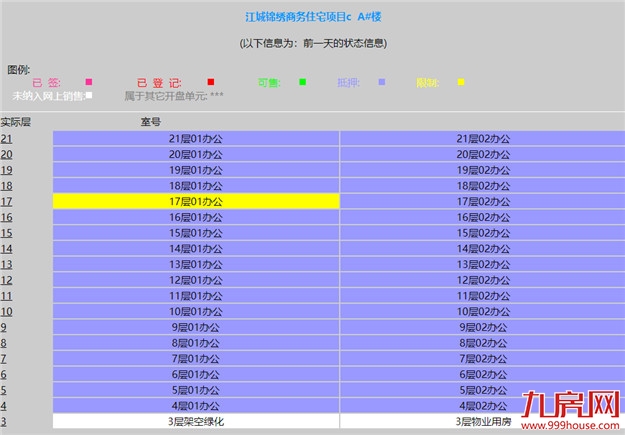Select the yellow 17层01办公 unit cell
This screenshot has width=625, height=435.
tap(196, 201)
